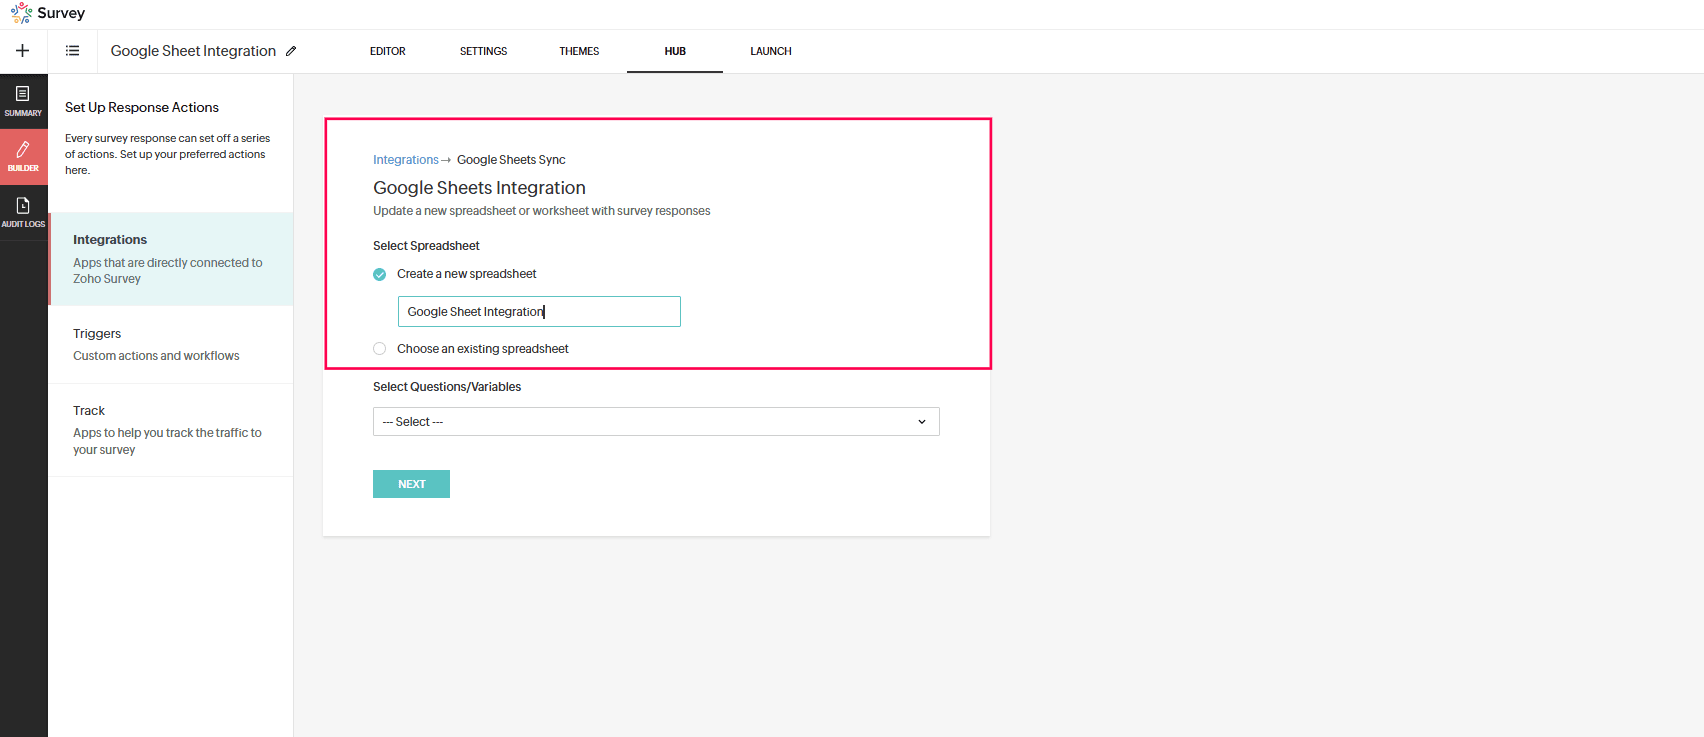This screenshot has width=1704, height=737.
Task: Open the Triggers section
Action: click(171, 345)
